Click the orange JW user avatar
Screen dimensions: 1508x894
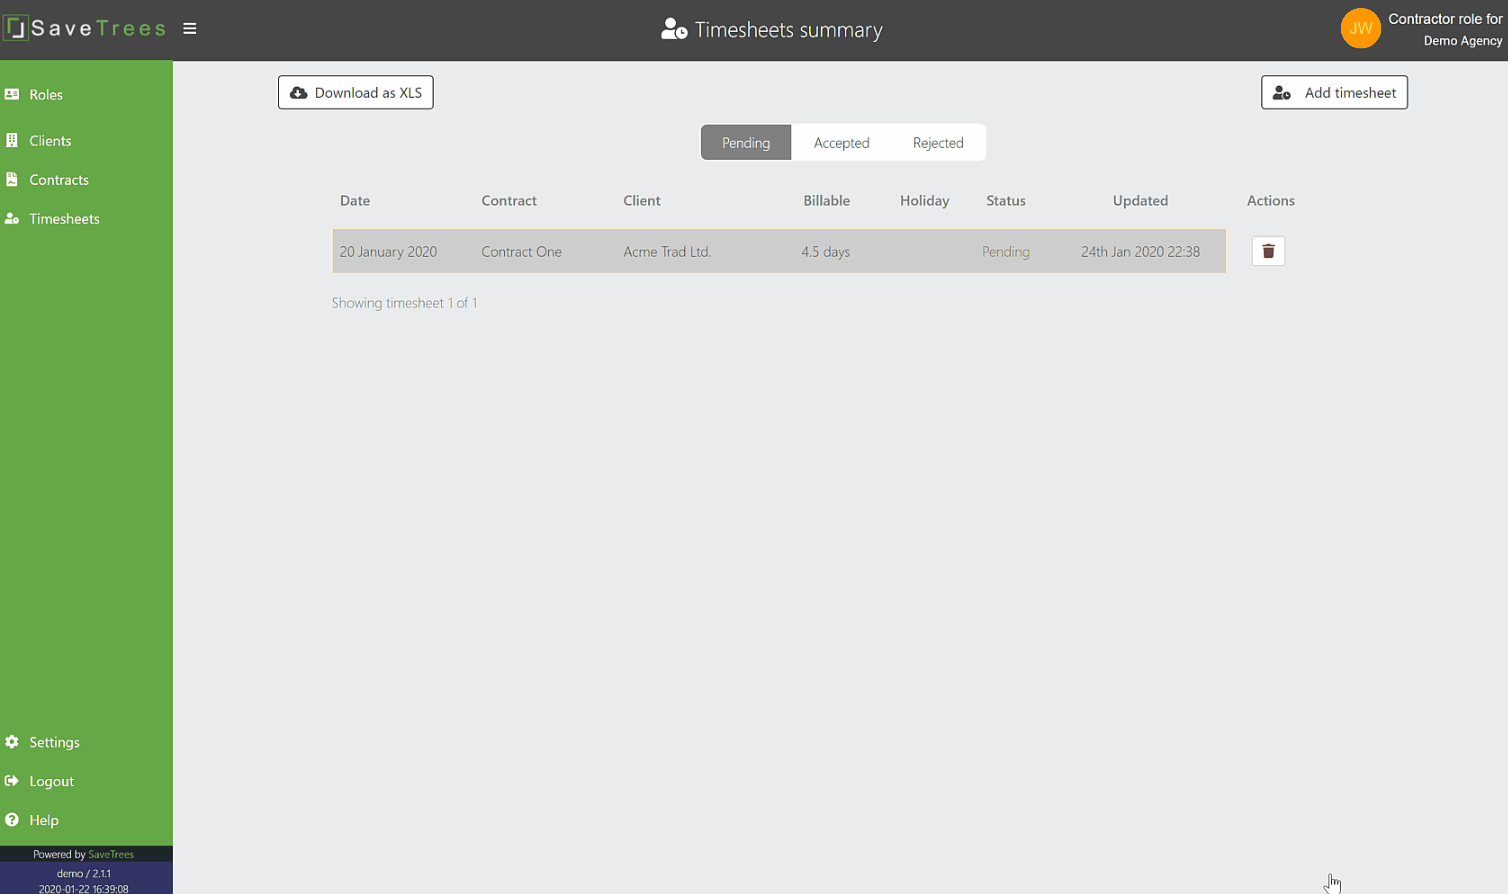tap(1360, 29)
